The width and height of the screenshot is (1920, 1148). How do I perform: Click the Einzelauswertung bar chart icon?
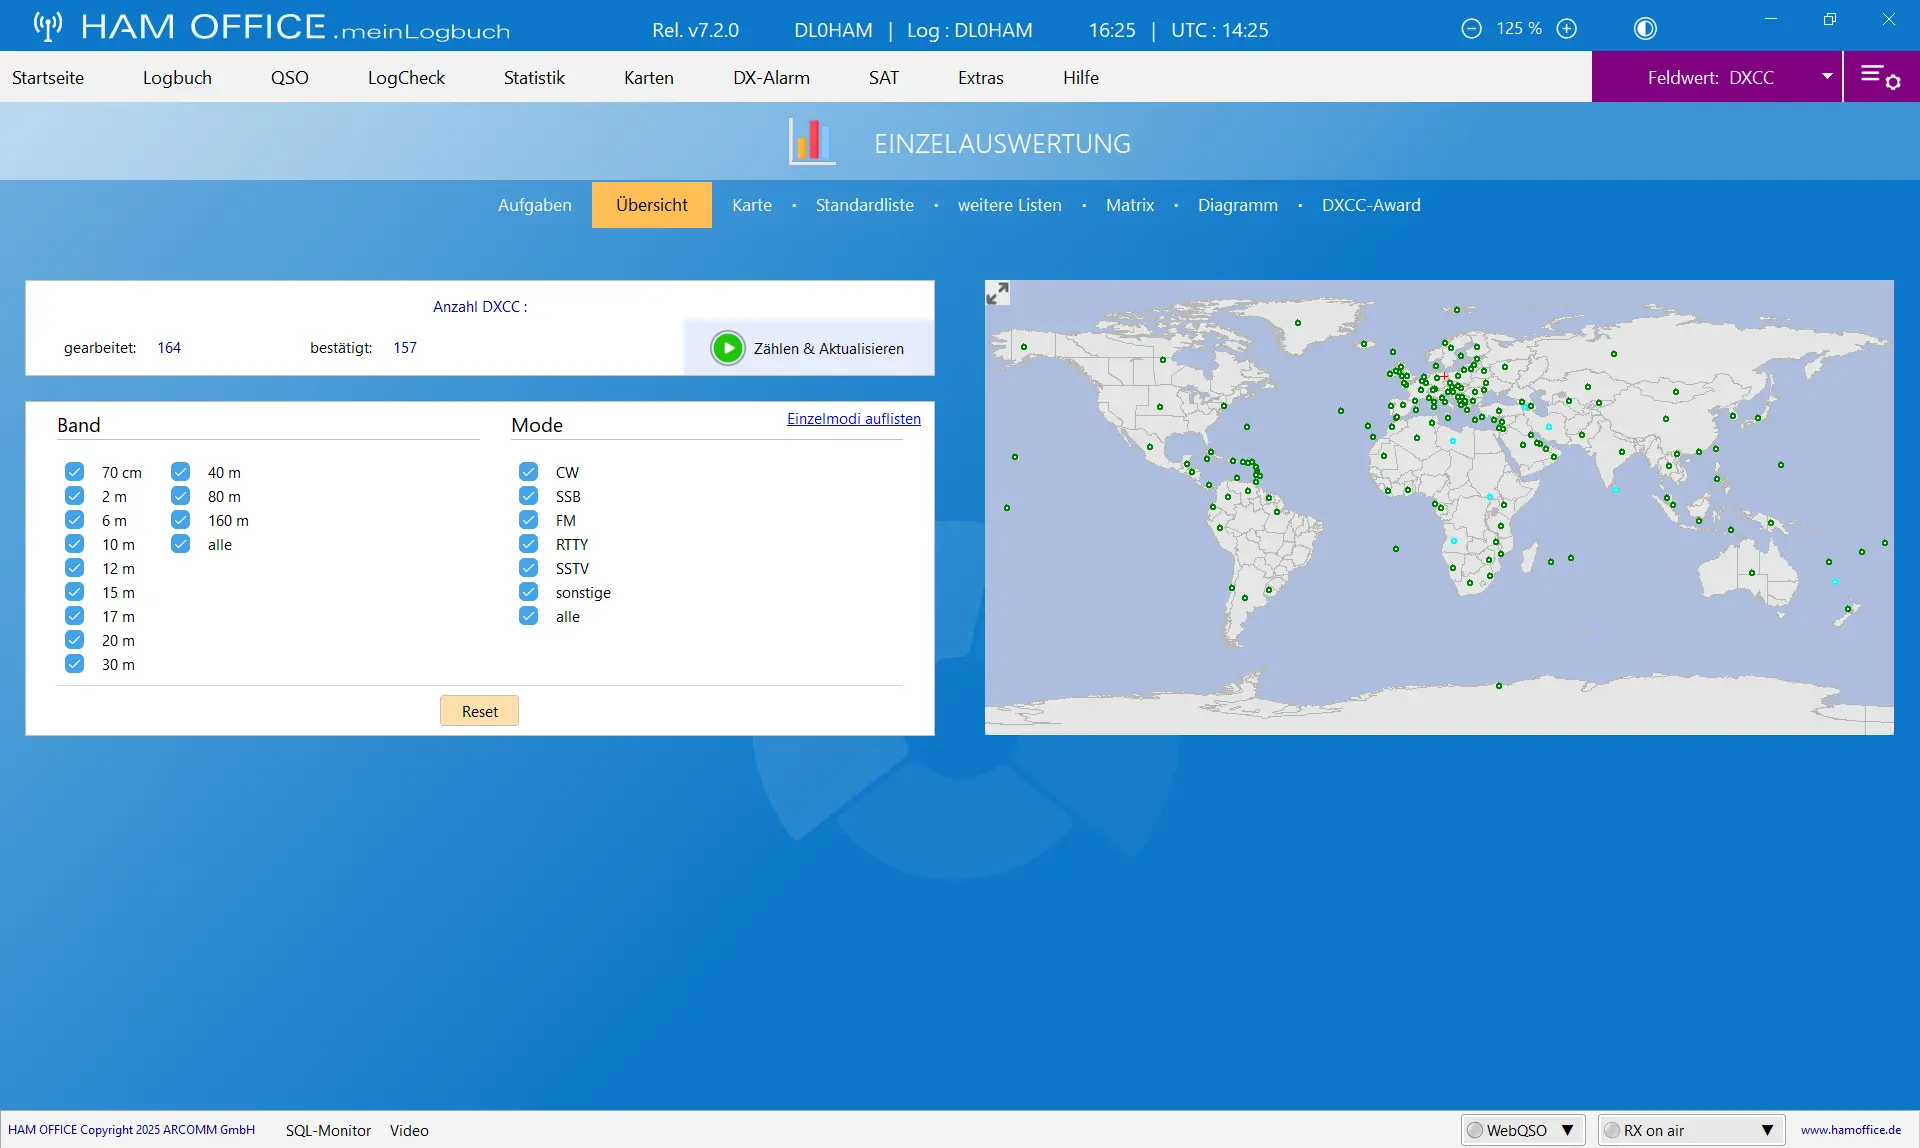click(x=811, y=142)
